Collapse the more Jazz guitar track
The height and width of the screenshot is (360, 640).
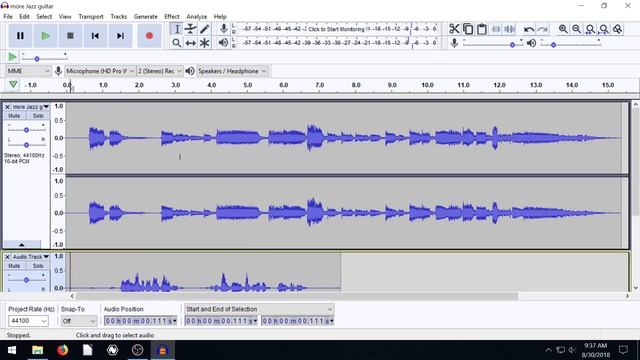[22, 244]
